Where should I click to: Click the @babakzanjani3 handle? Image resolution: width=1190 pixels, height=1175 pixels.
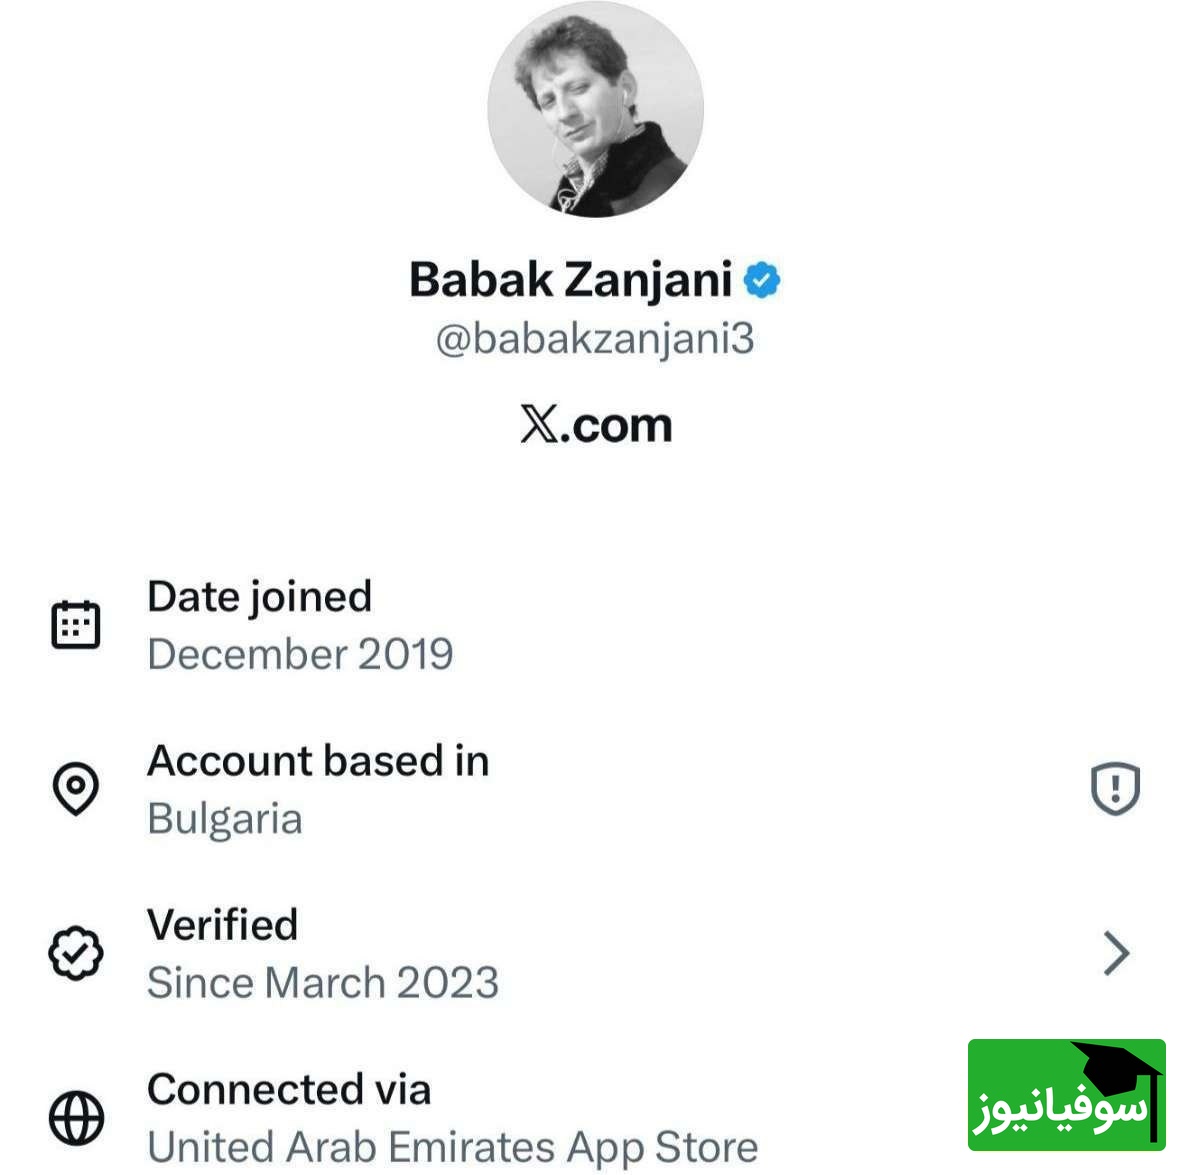[x=595, y=339]
